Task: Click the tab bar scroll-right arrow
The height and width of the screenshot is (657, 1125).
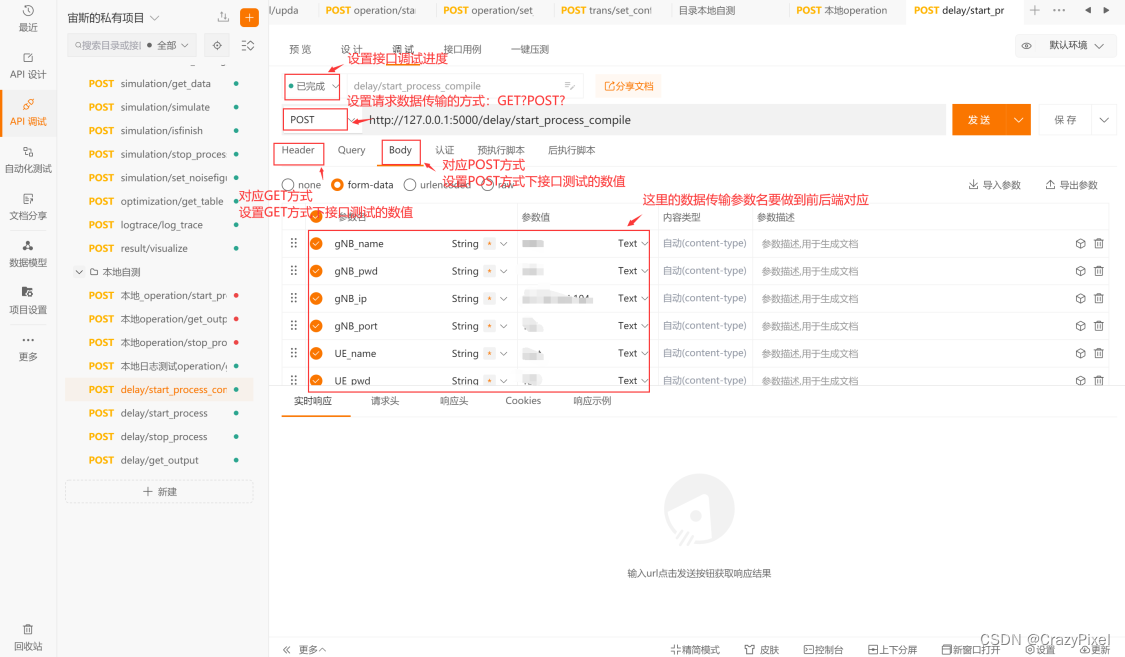Action: pos(1106,10)
